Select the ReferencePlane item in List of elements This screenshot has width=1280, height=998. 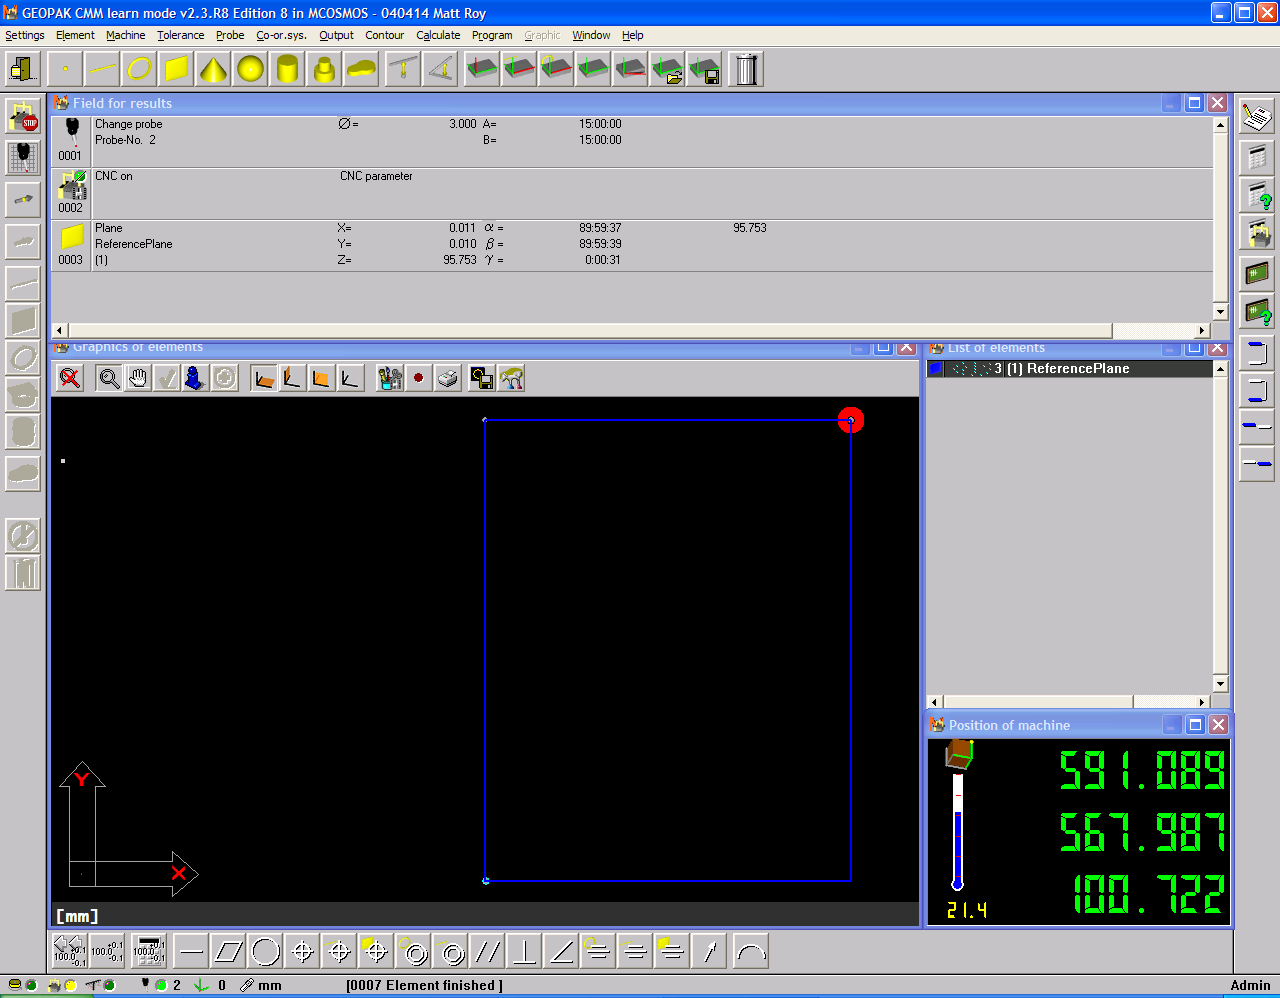[x=1069, y=369]
